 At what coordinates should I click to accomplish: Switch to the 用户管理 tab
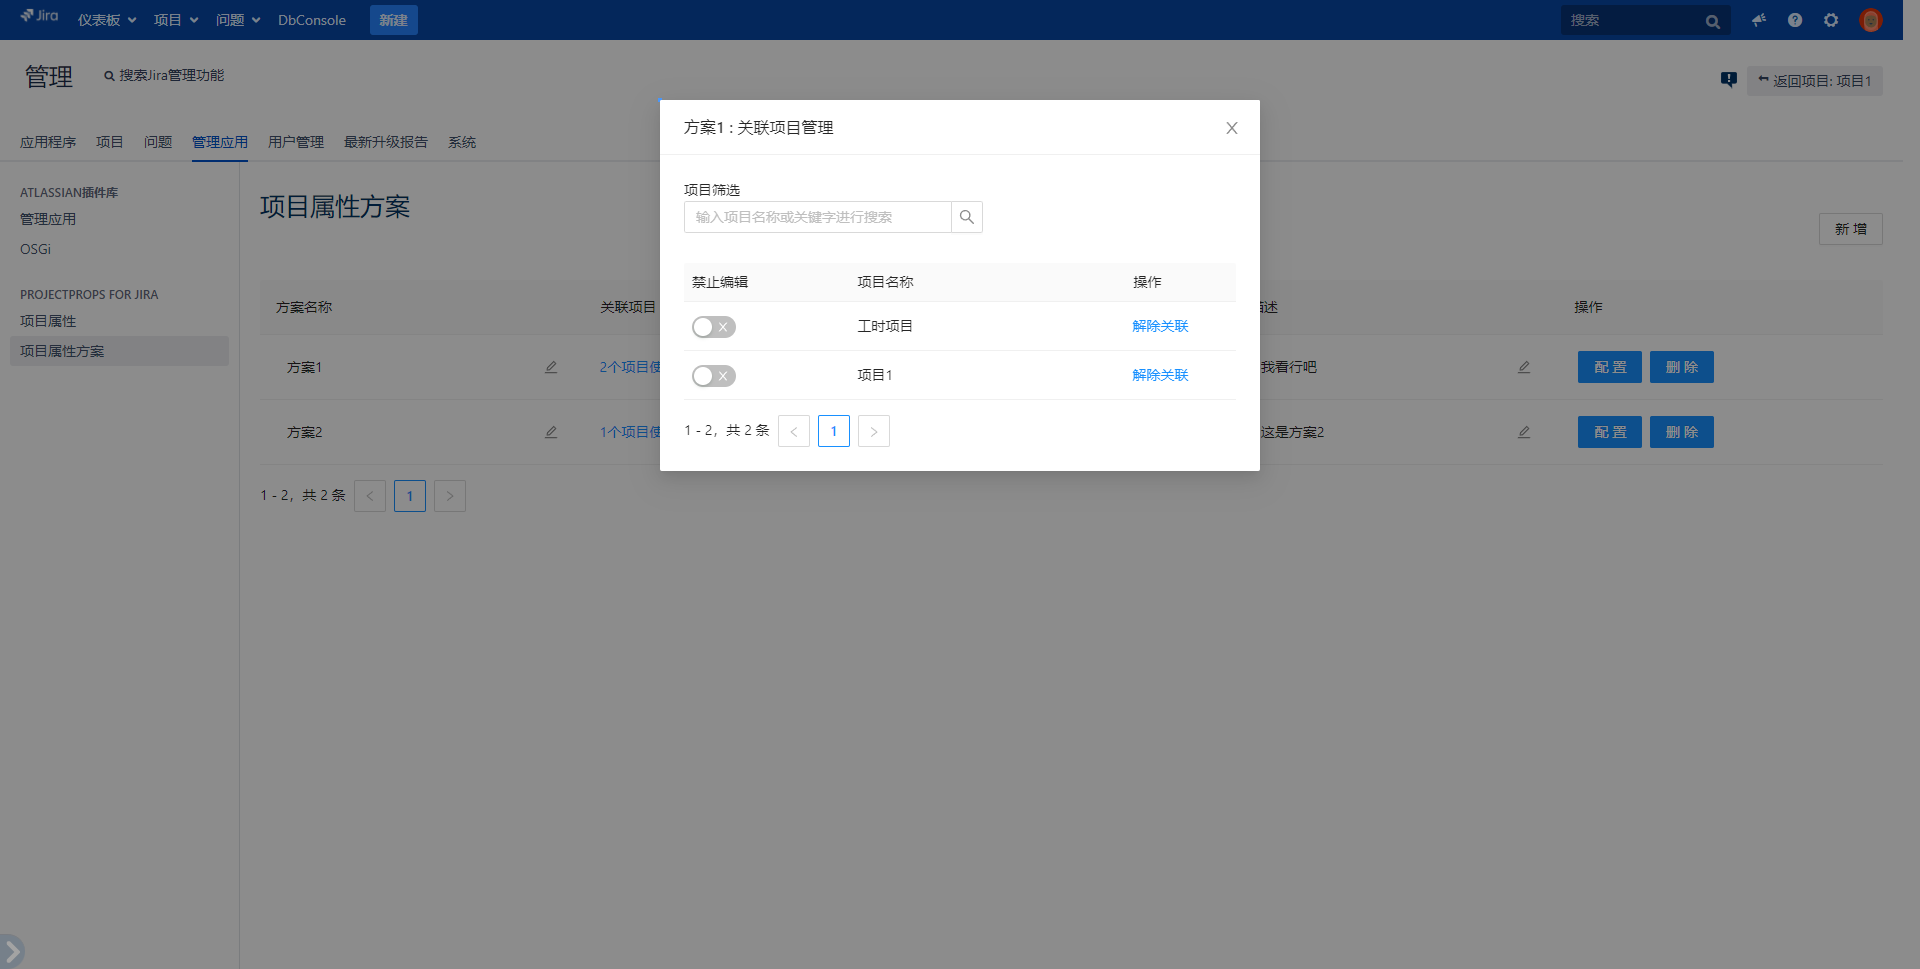coord(296,142)
